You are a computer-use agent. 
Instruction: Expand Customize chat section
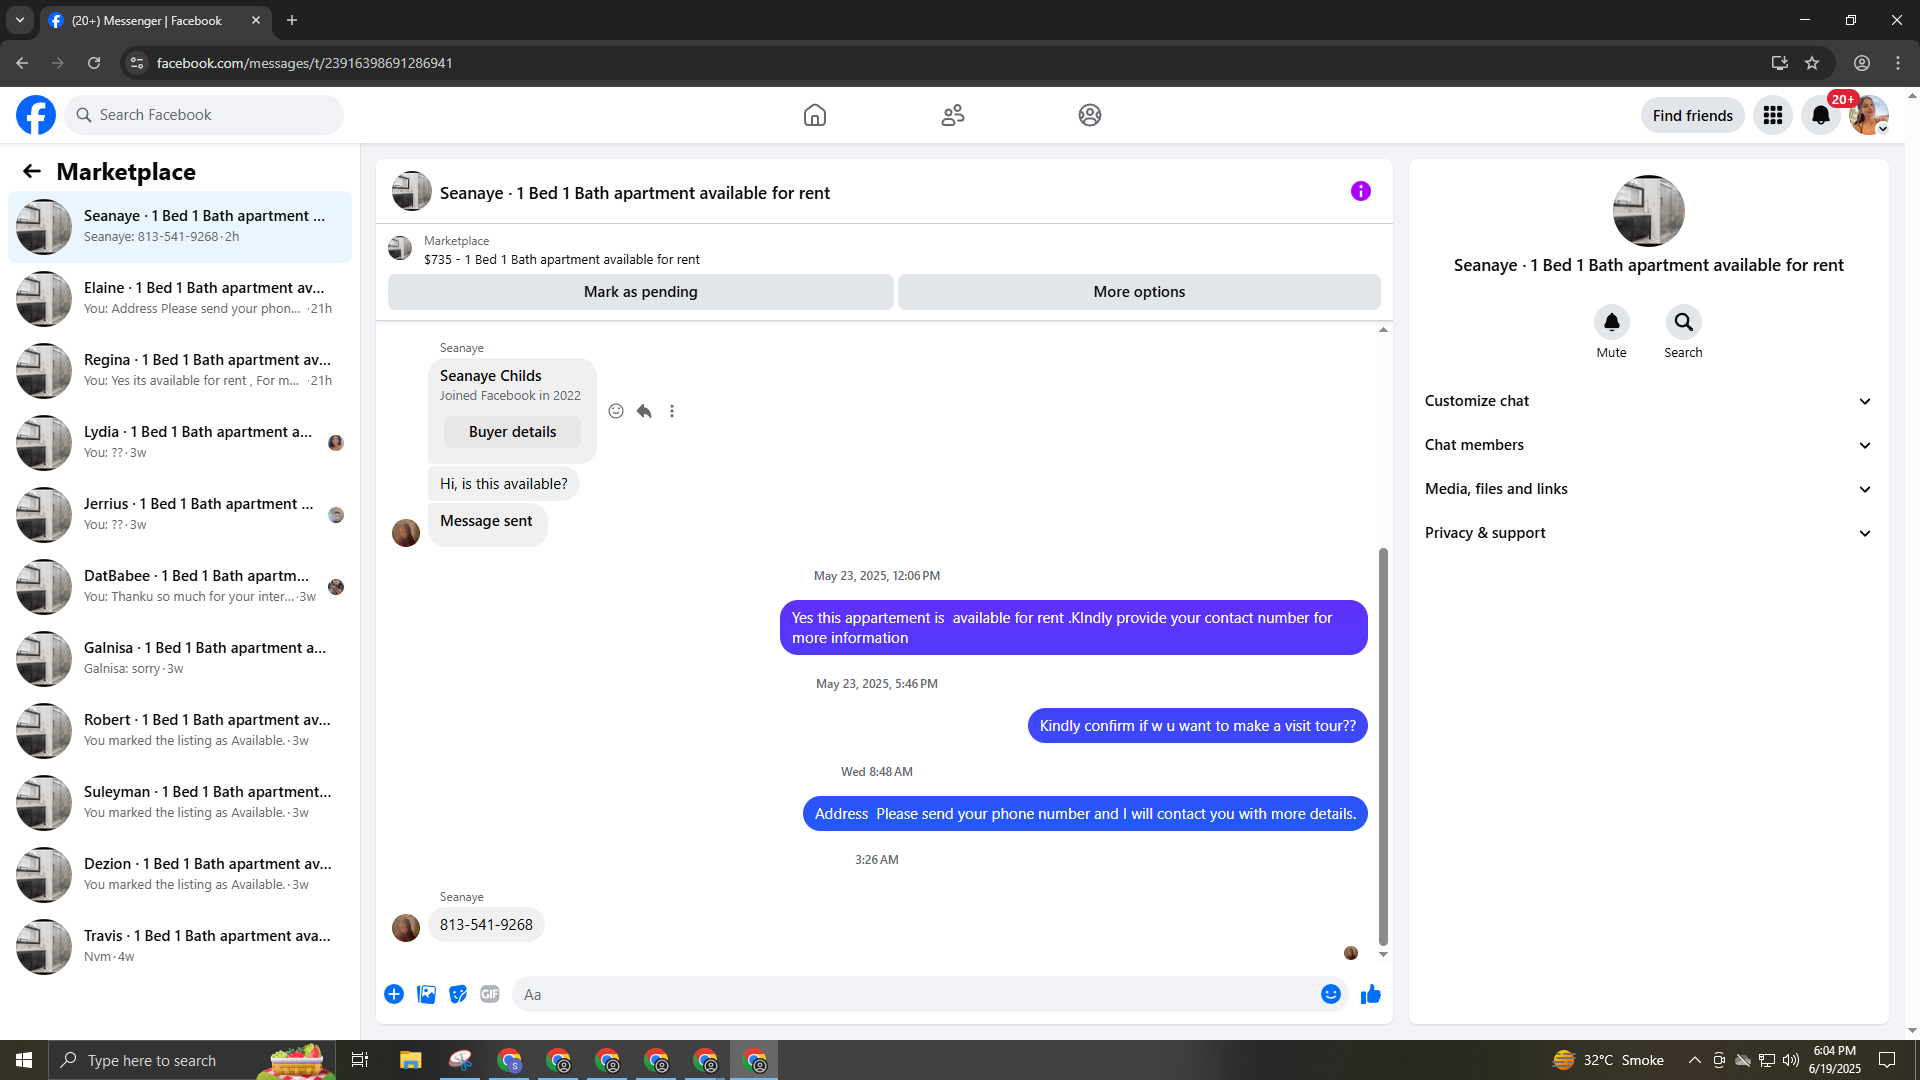point(1648,401)
